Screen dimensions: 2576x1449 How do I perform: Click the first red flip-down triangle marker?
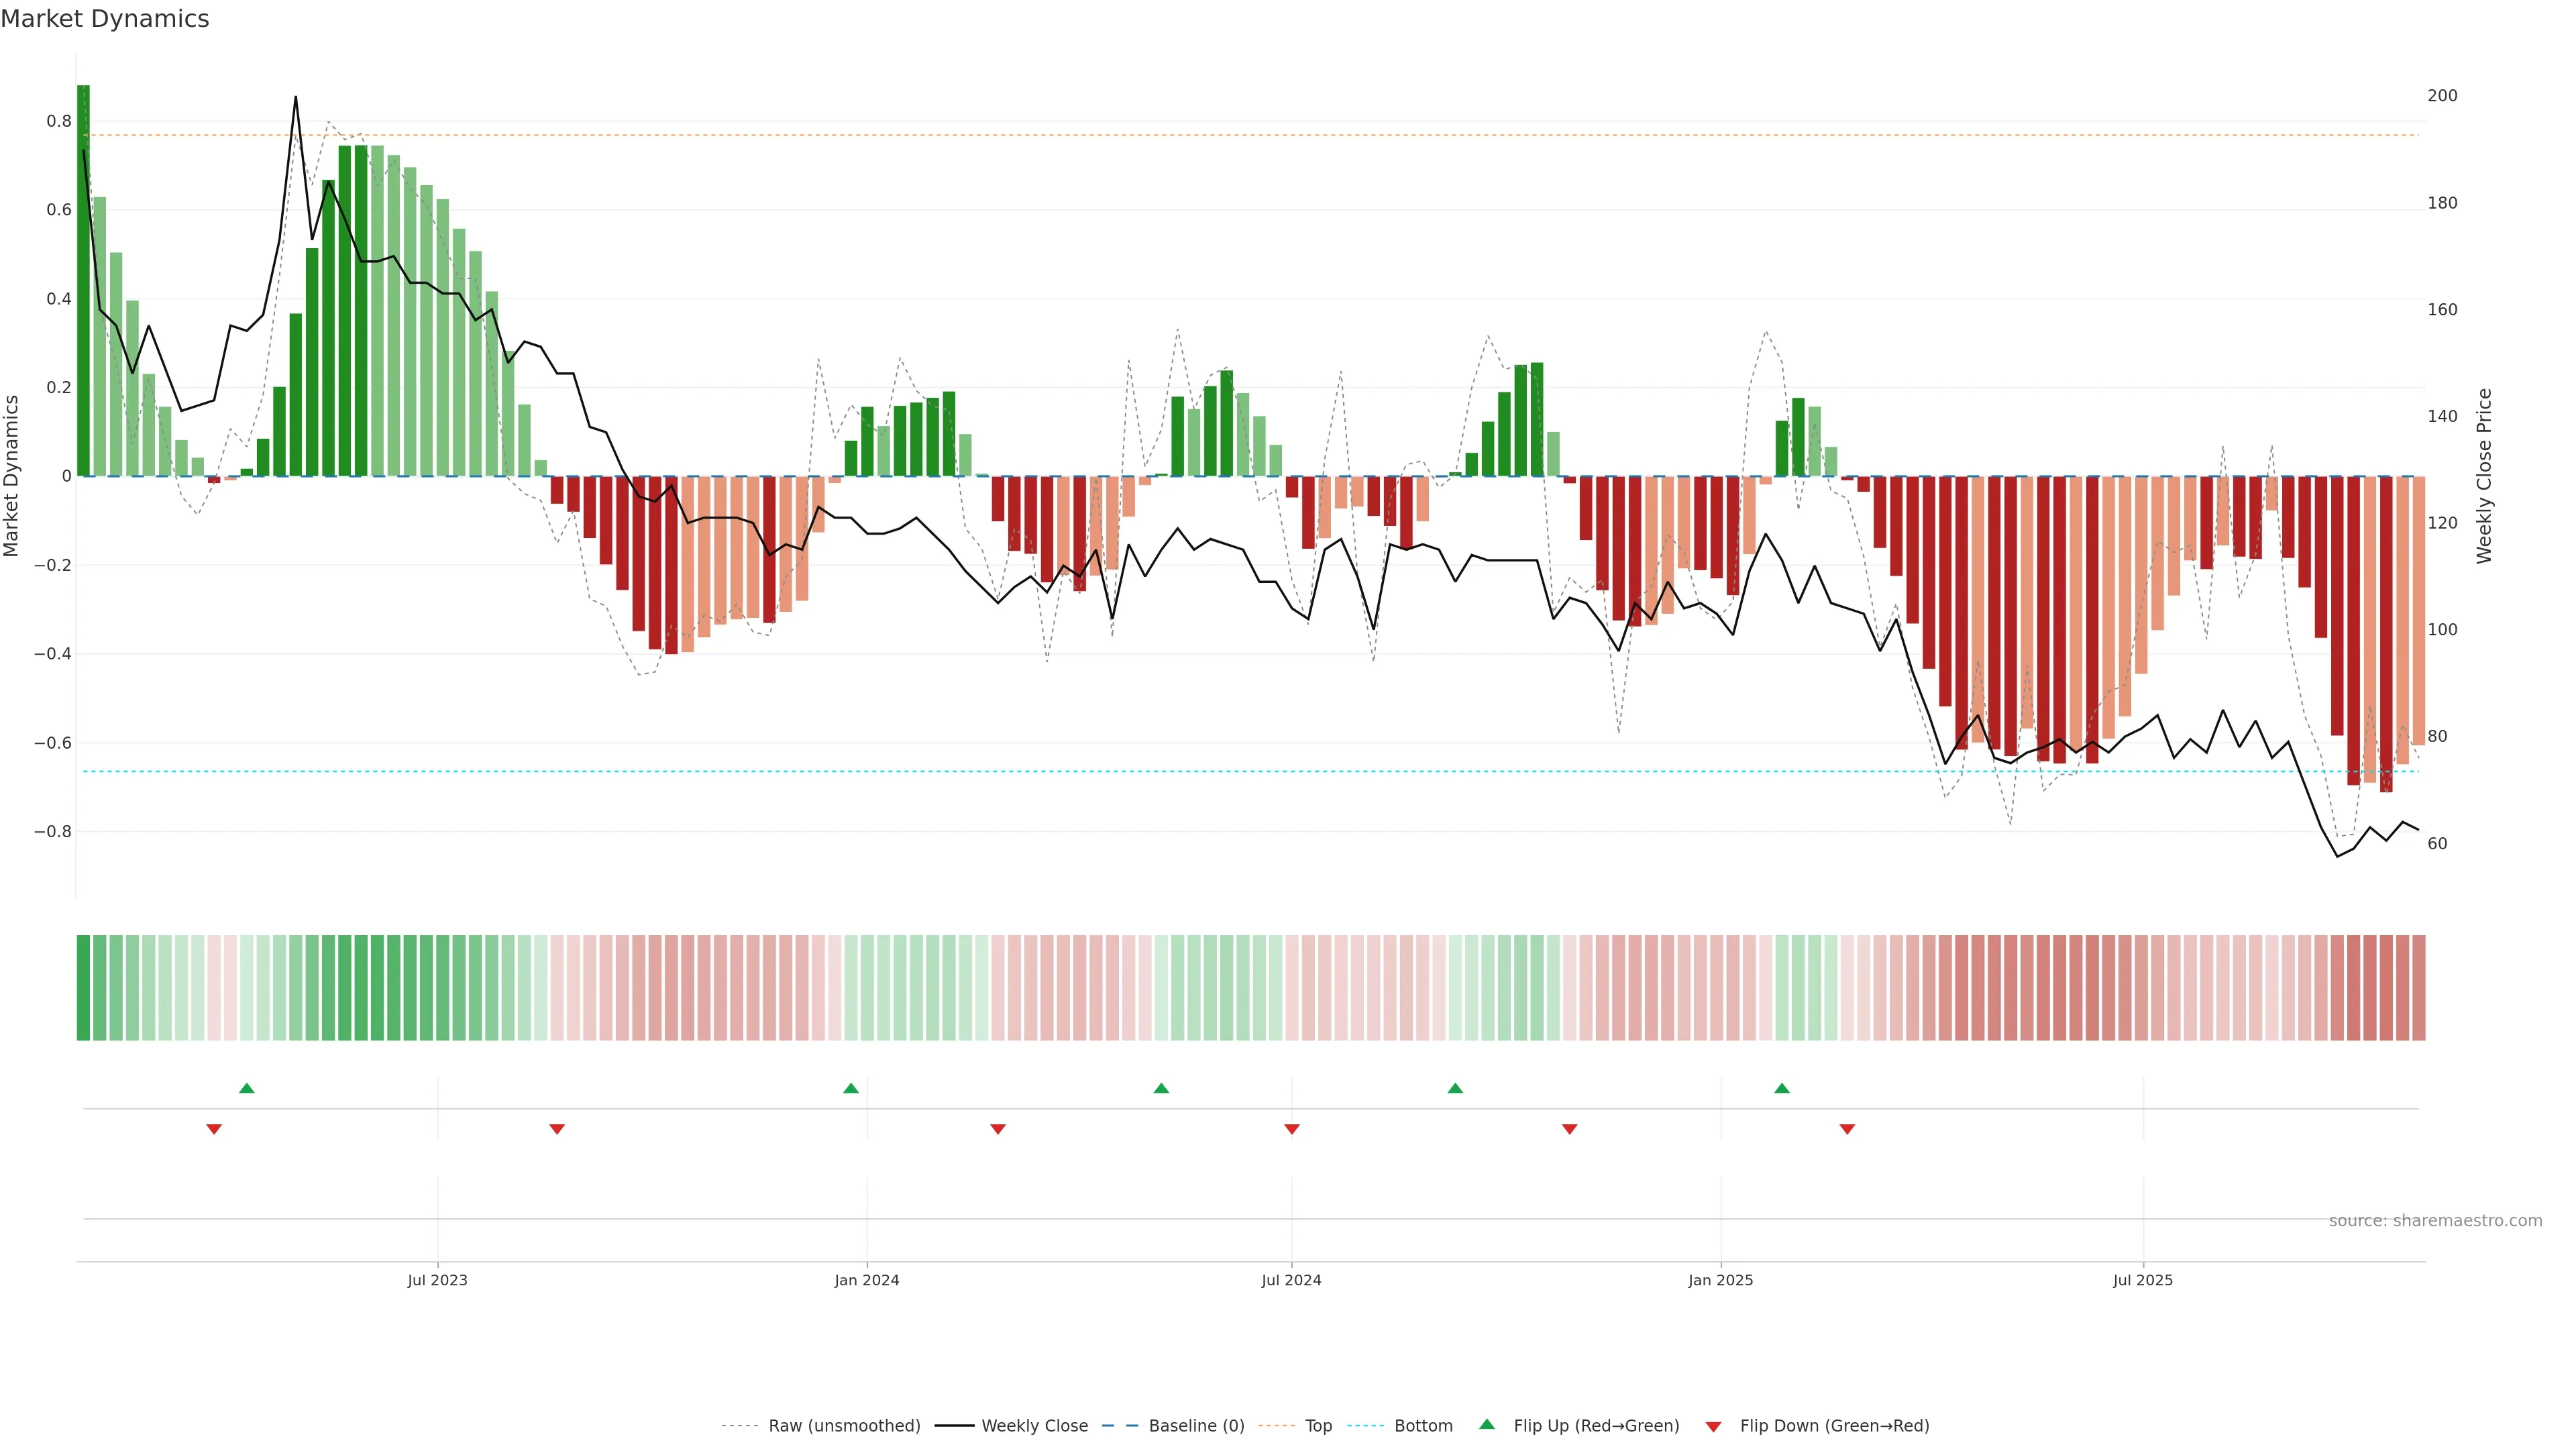(x=214, y=1129)
